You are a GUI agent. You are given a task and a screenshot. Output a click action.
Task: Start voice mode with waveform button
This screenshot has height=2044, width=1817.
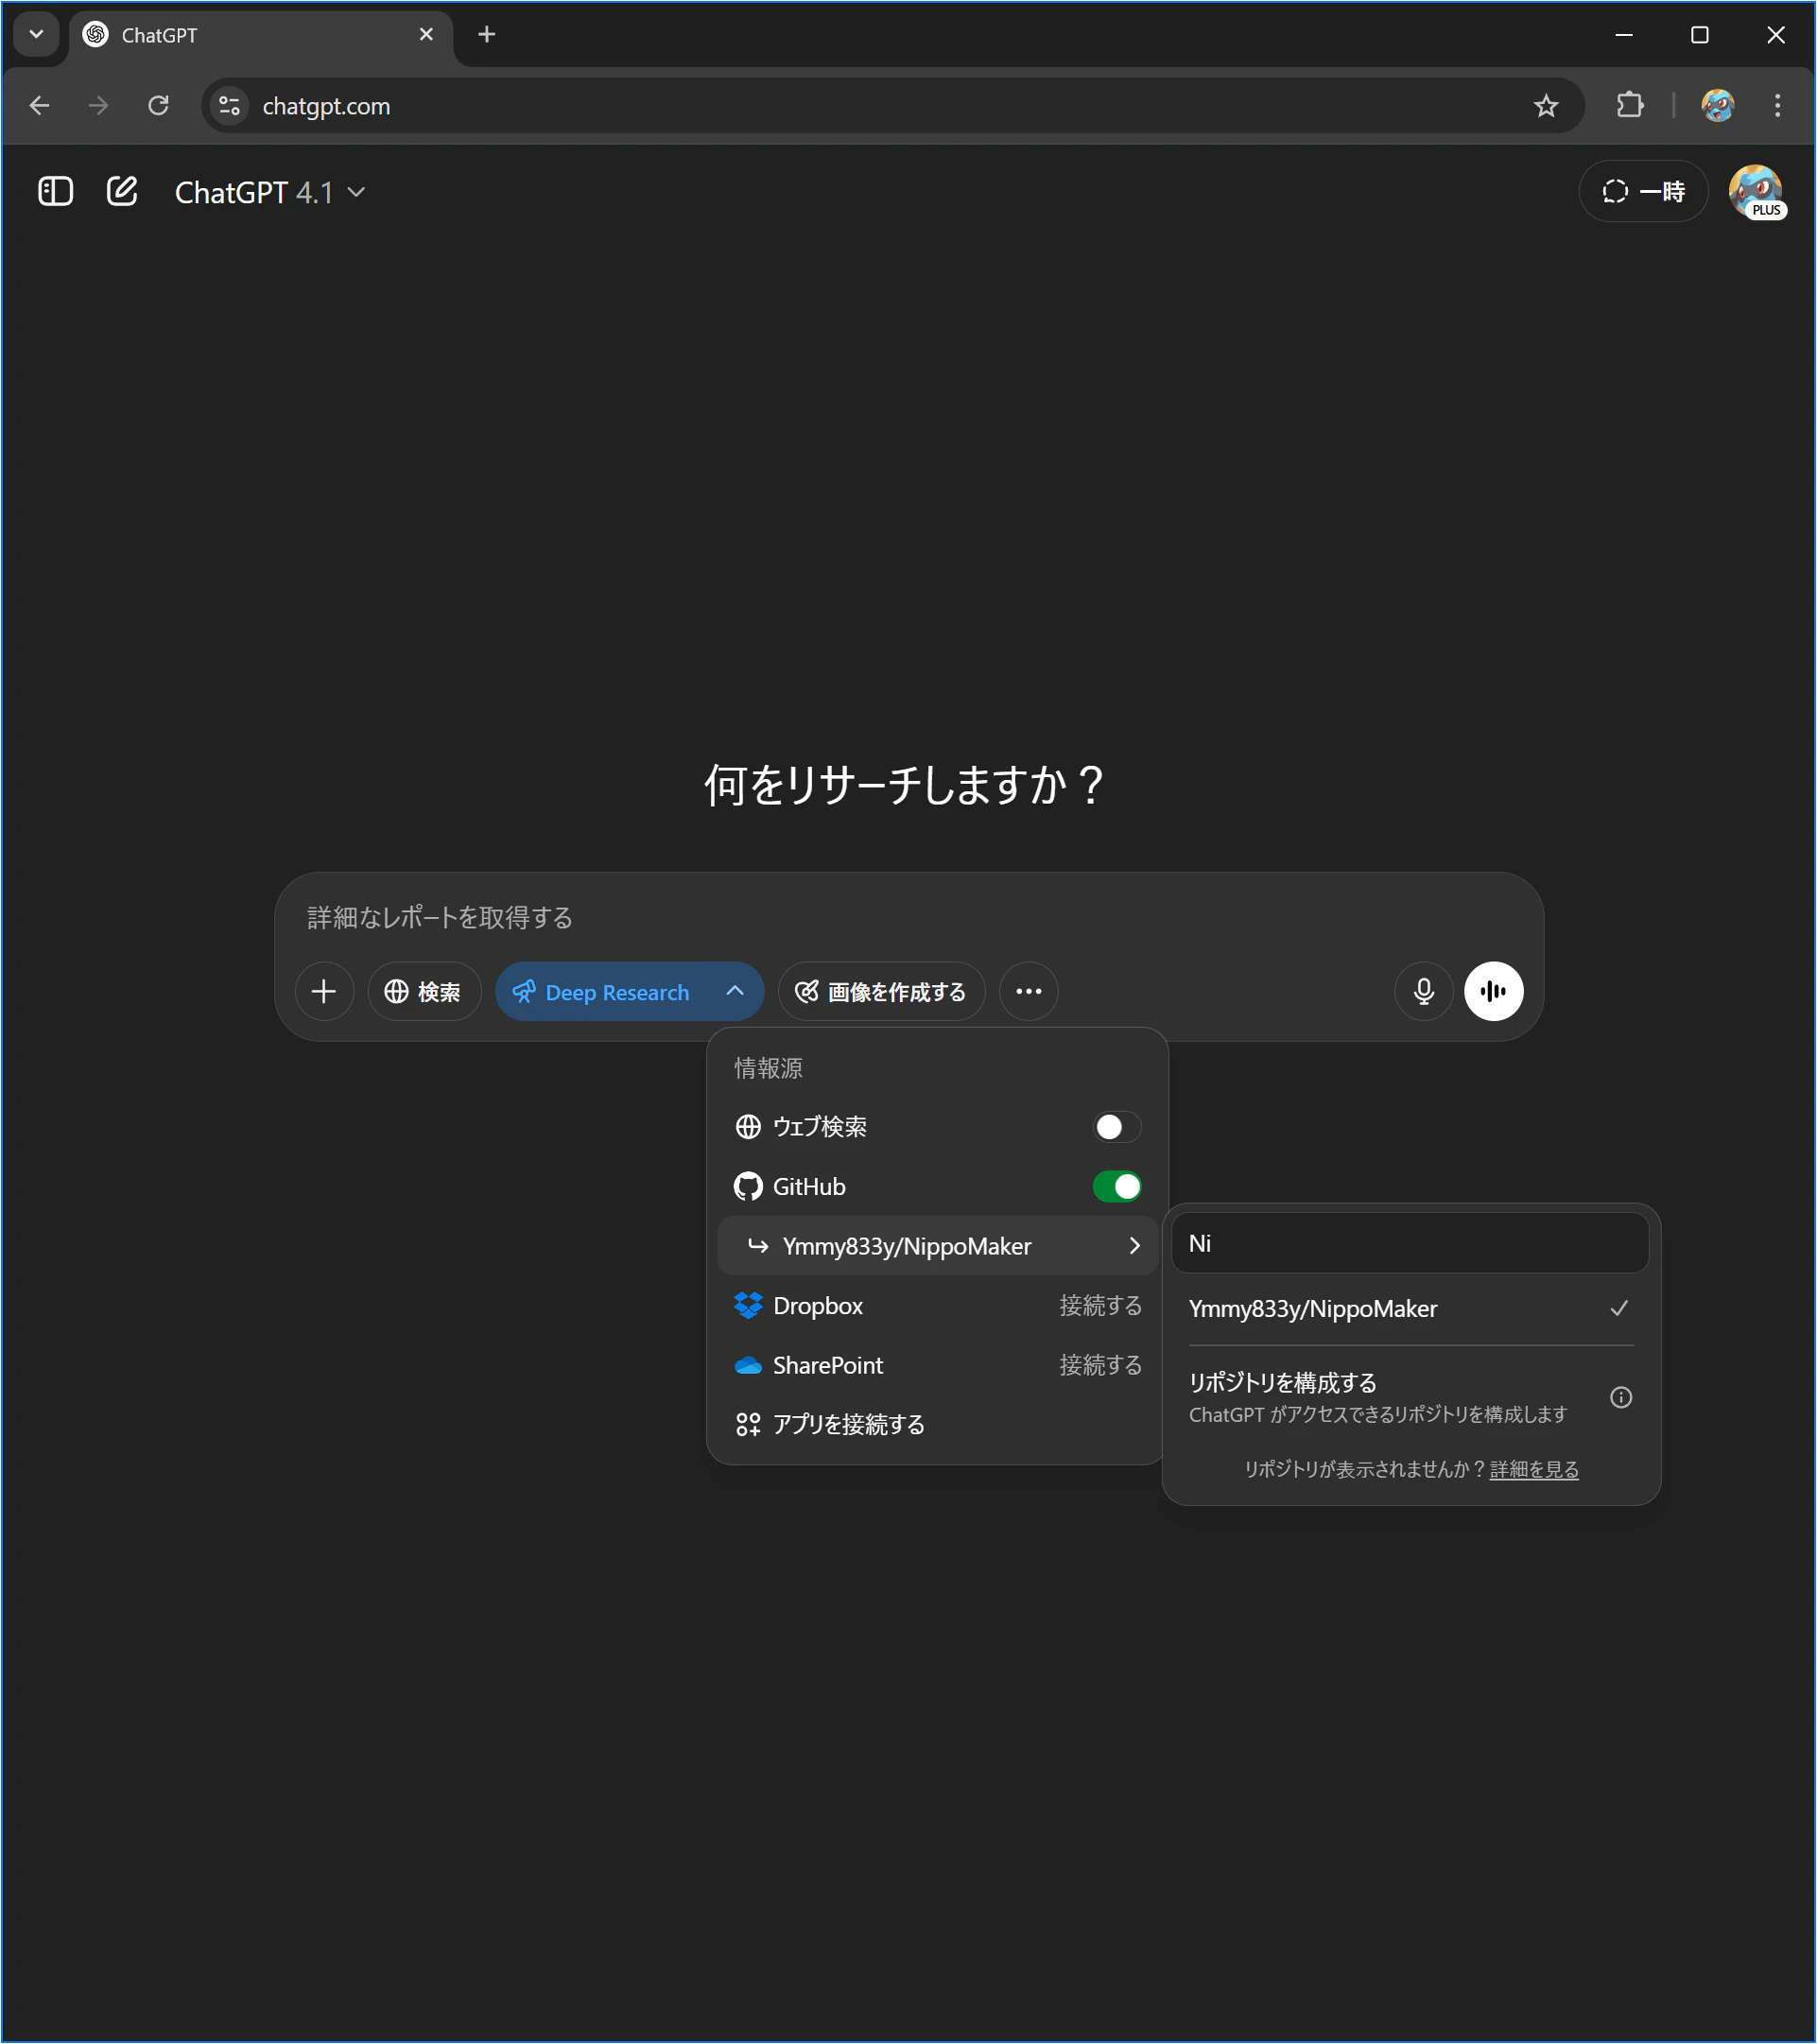pyautogui.click(x=1493, y=991)
